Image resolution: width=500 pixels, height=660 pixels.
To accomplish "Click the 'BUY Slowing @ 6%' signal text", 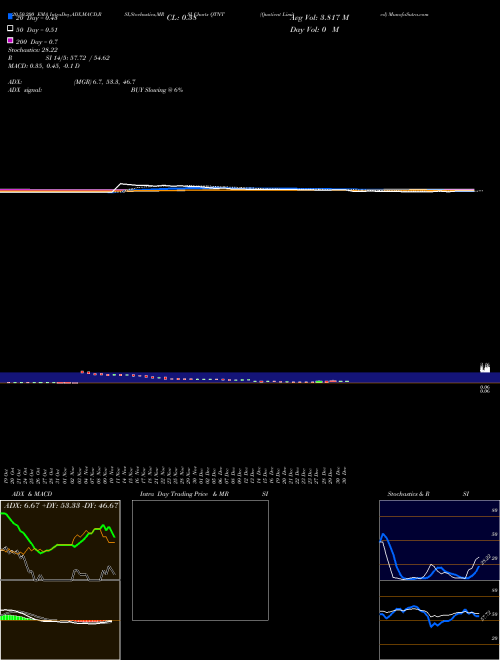I will tap(157, 90).
